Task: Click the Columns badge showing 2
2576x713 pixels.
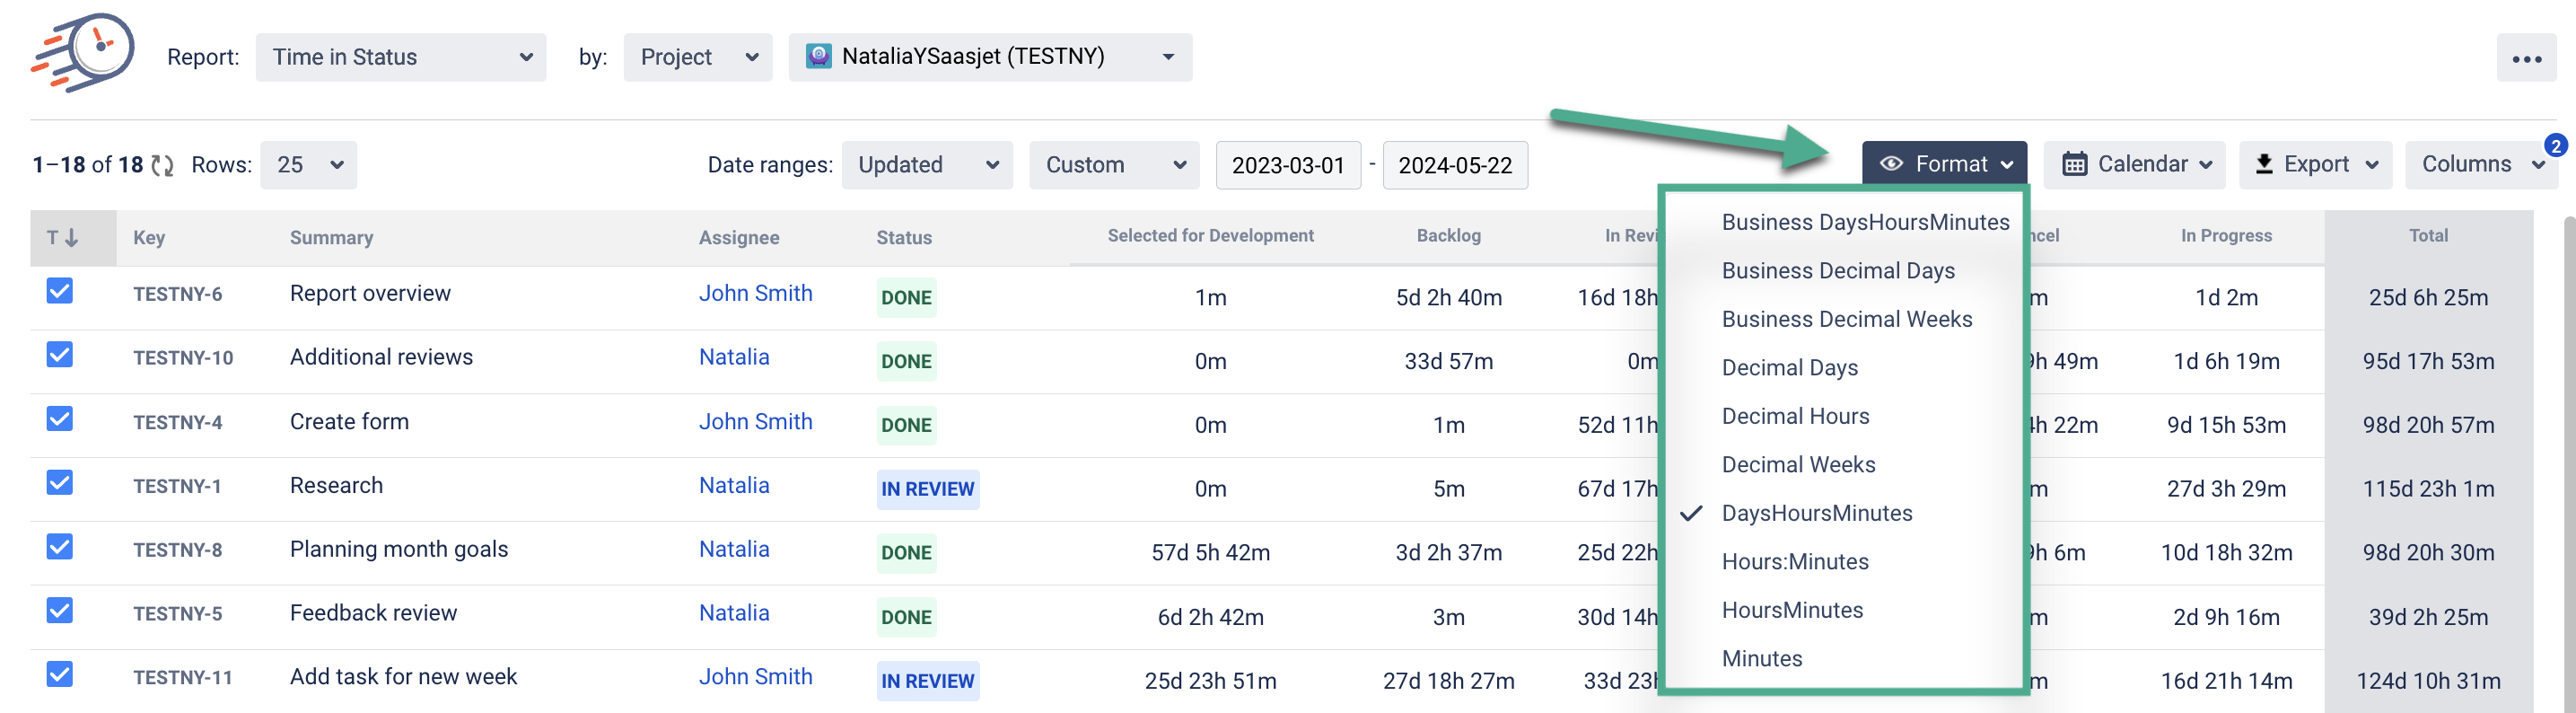Action: tap(2555, 146)
